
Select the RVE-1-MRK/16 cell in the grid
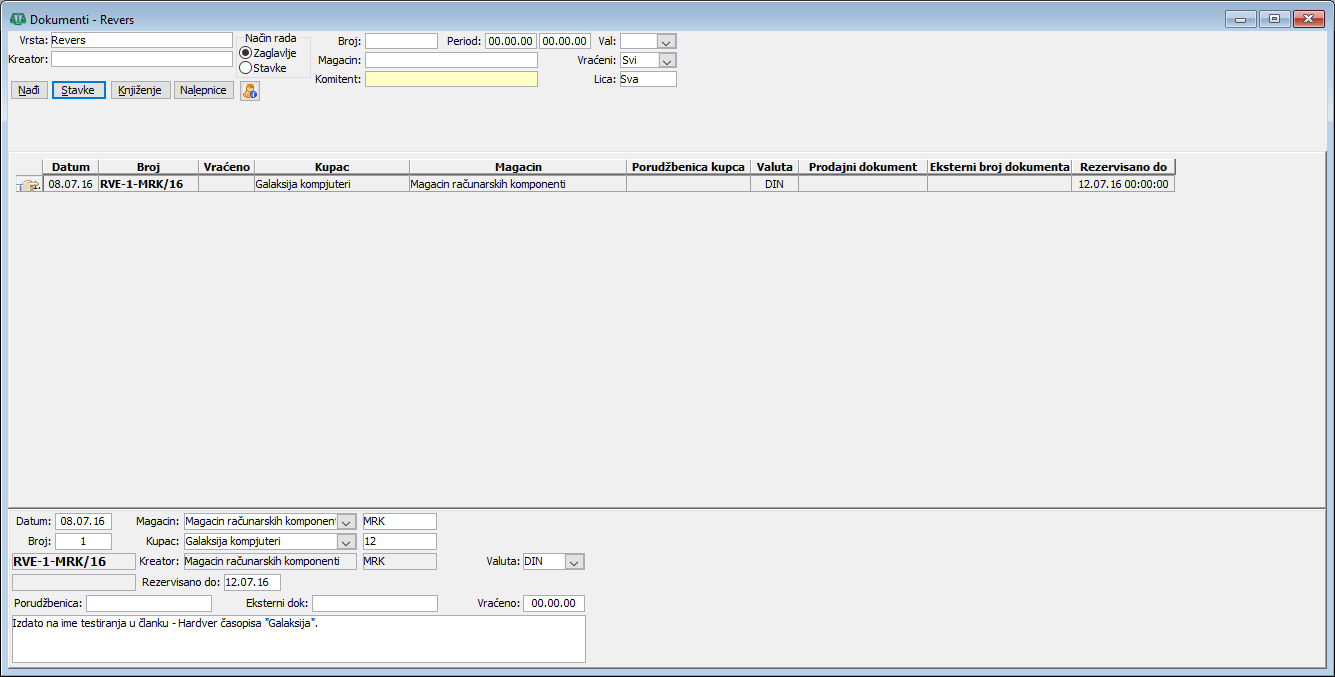(147, 185)
